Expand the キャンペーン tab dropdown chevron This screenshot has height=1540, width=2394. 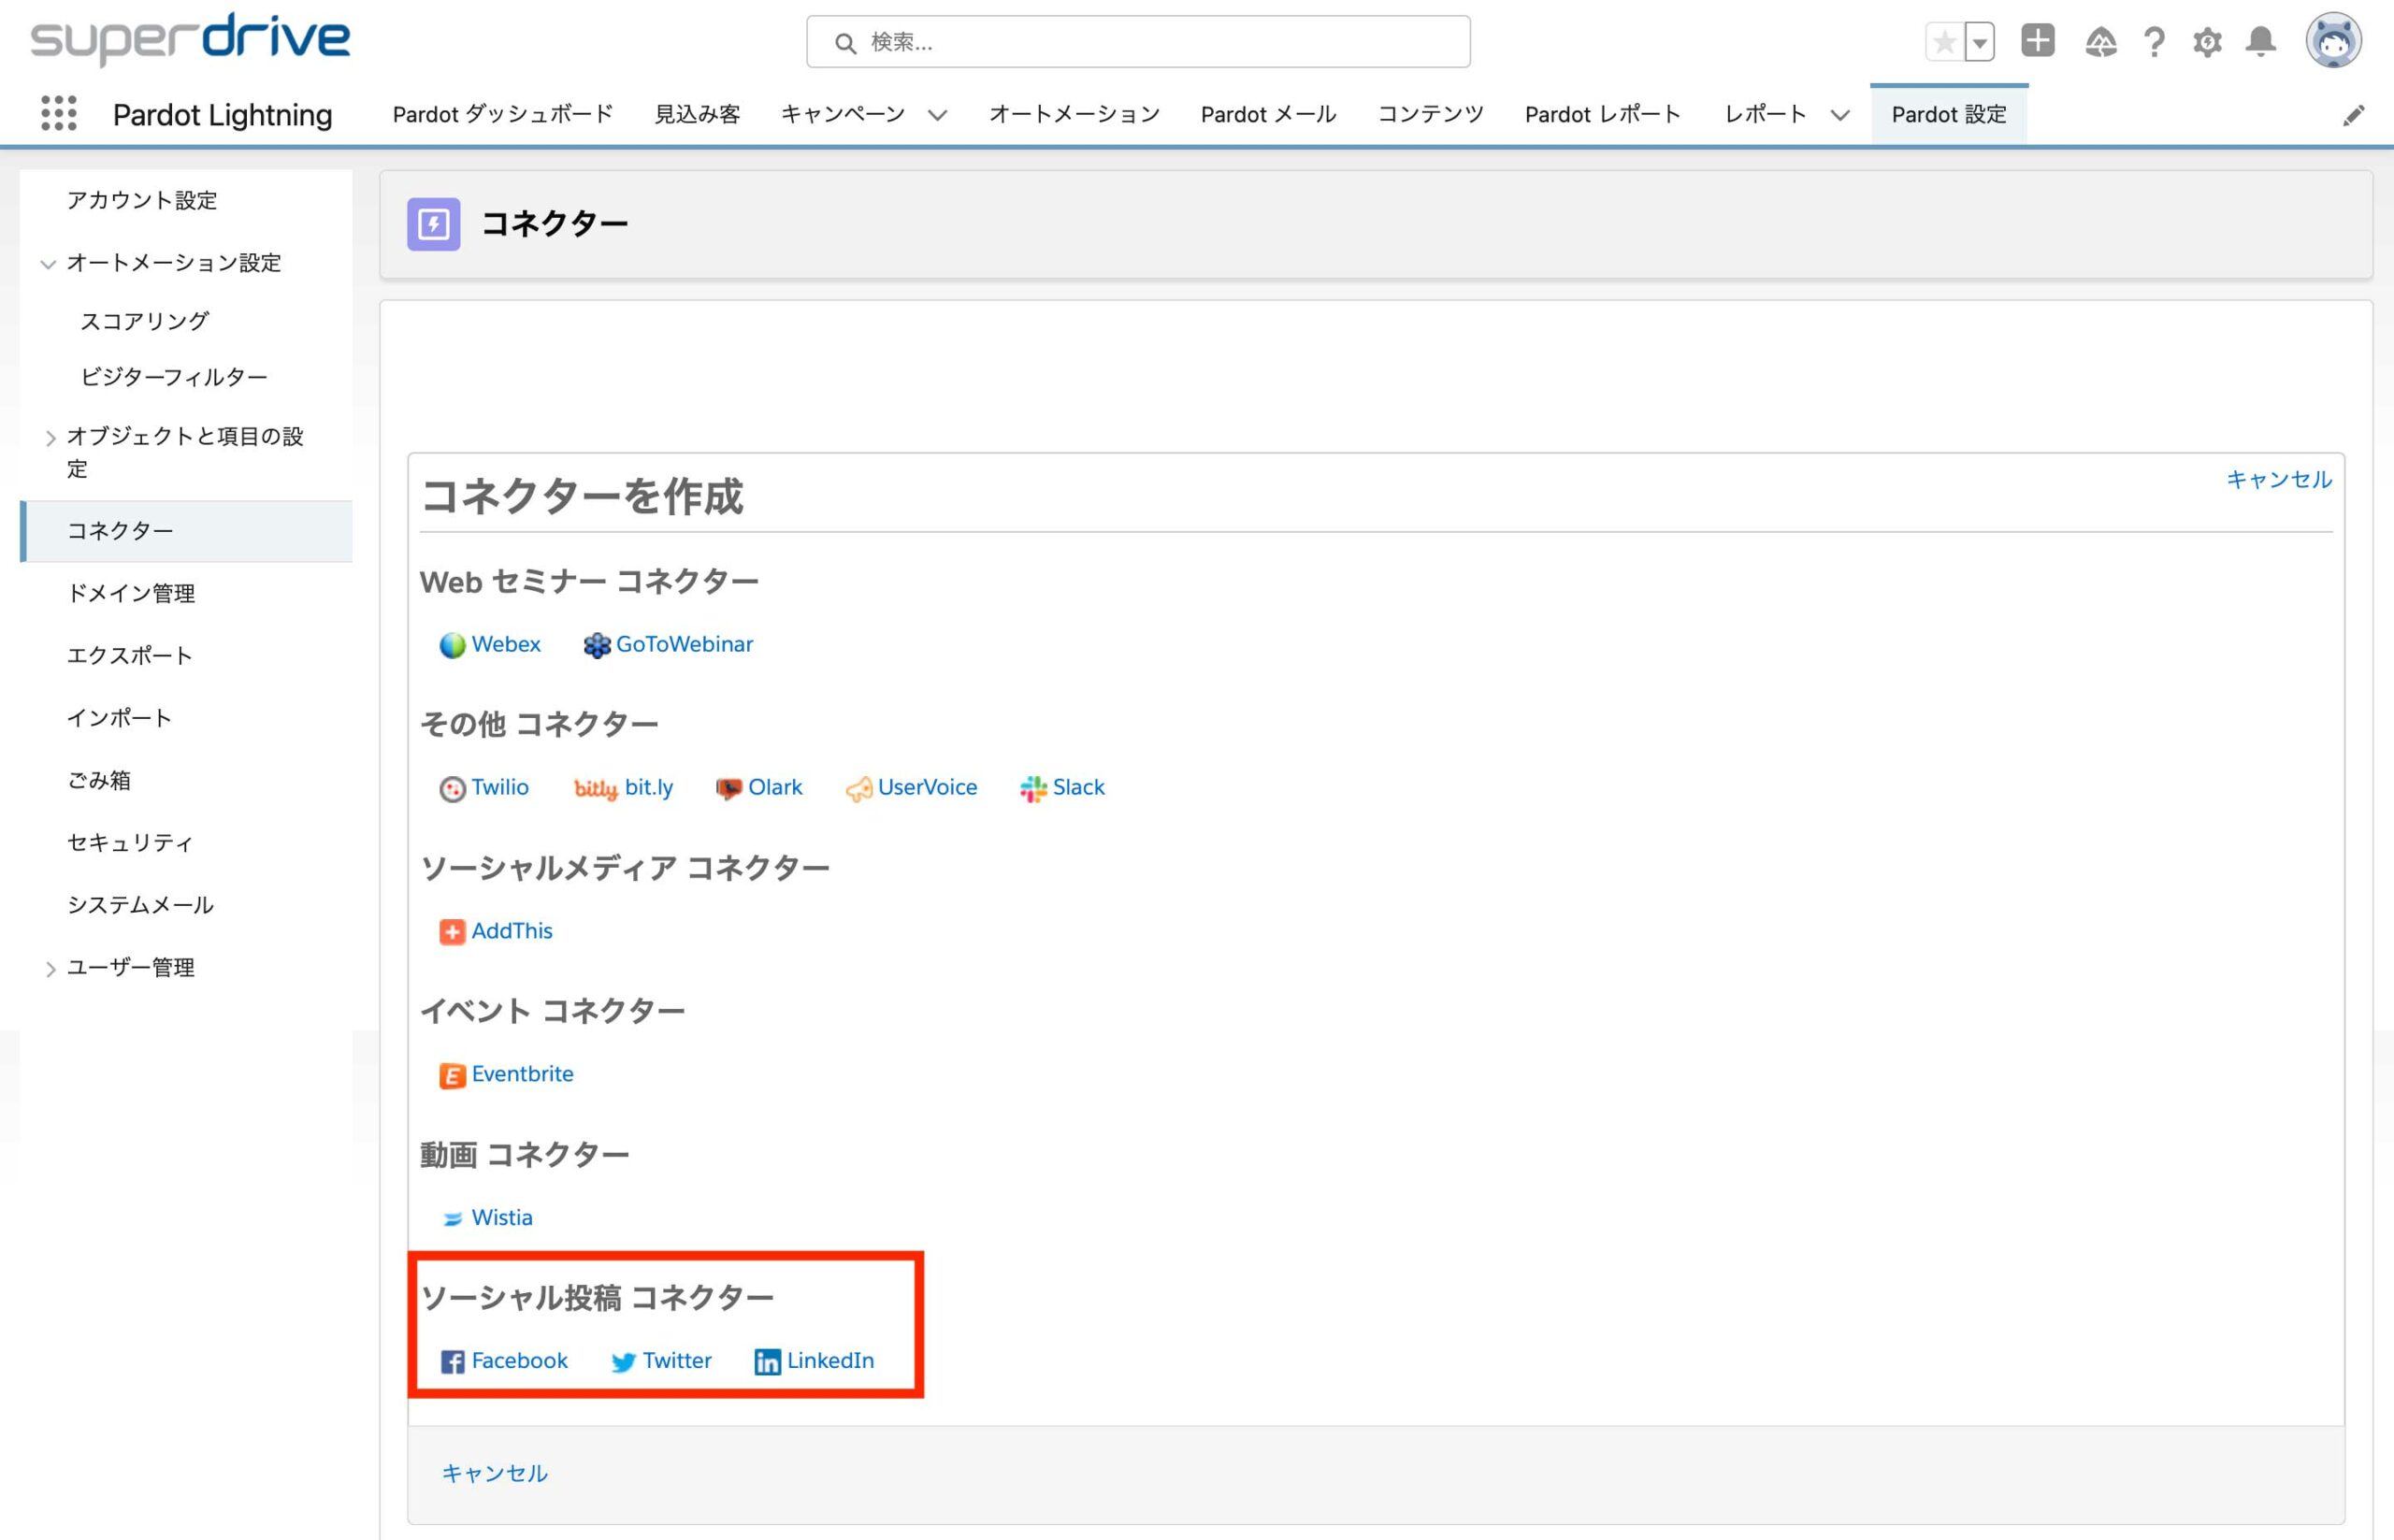[x=937, y=115]
